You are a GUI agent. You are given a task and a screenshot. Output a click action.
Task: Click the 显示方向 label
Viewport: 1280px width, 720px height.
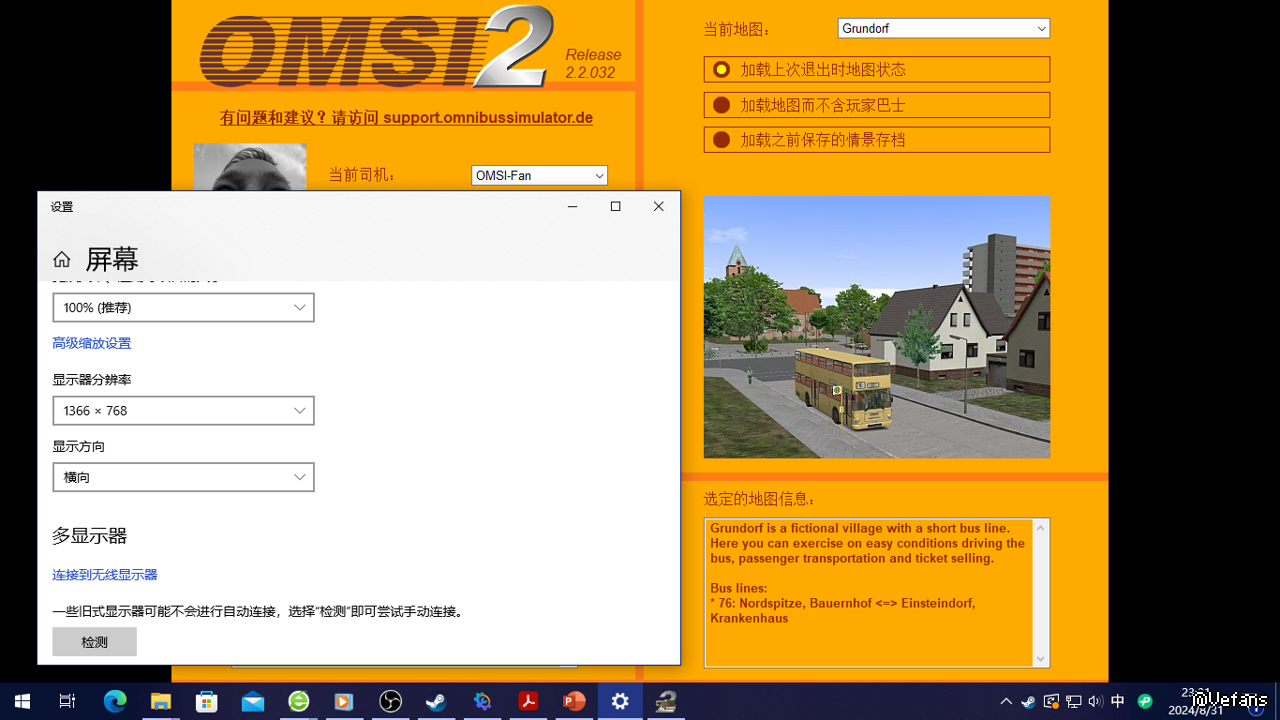(x=78, y=446)
